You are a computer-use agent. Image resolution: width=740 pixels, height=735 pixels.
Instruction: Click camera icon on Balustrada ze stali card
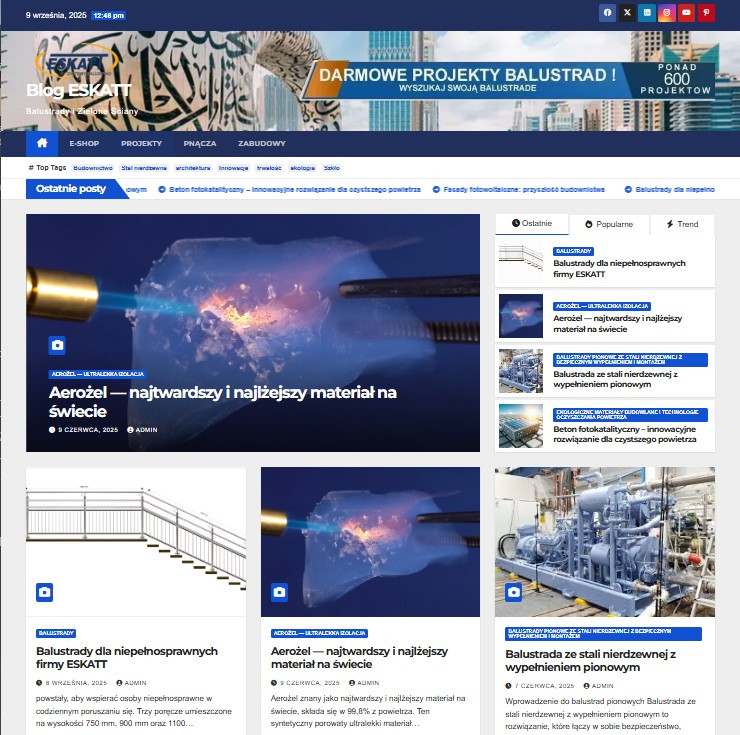point(513,592)
